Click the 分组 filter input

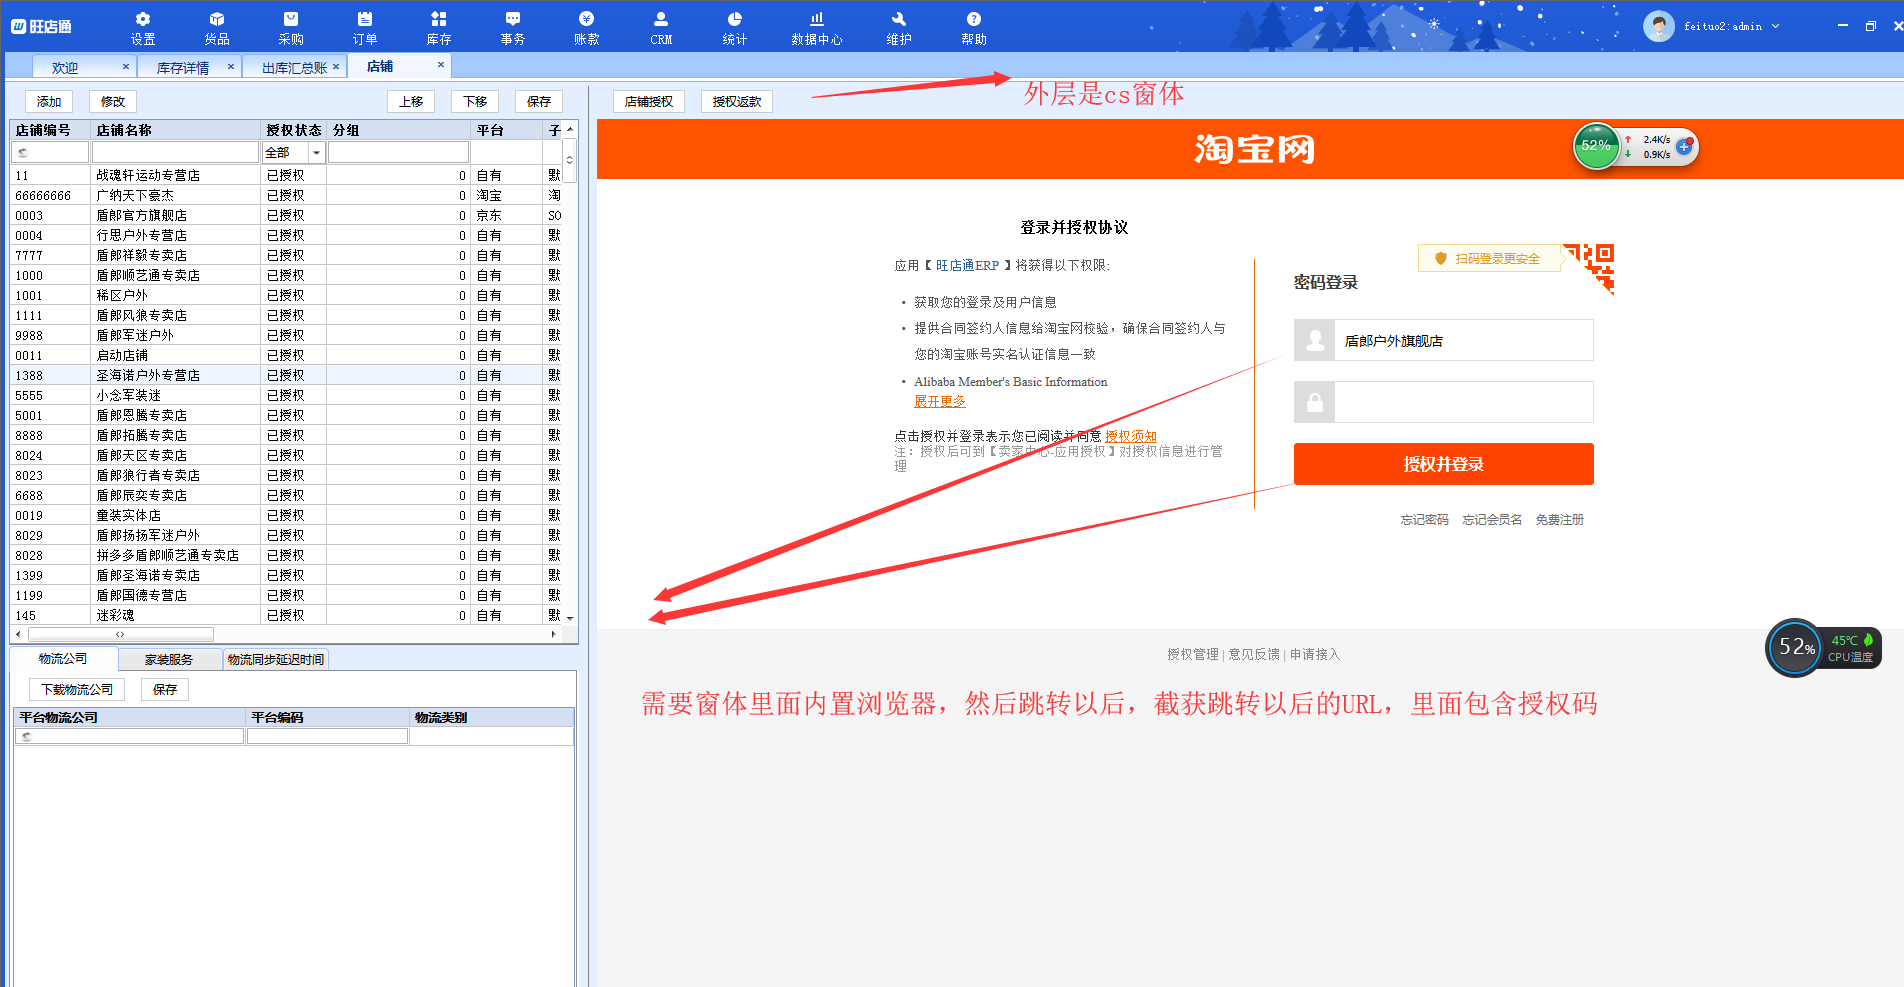click(x=398, y=152)
